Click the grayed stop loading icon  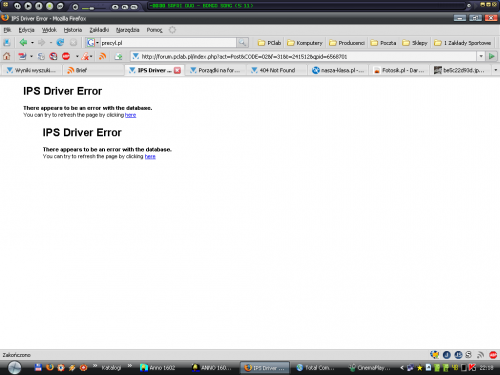[x=73, y=43]
